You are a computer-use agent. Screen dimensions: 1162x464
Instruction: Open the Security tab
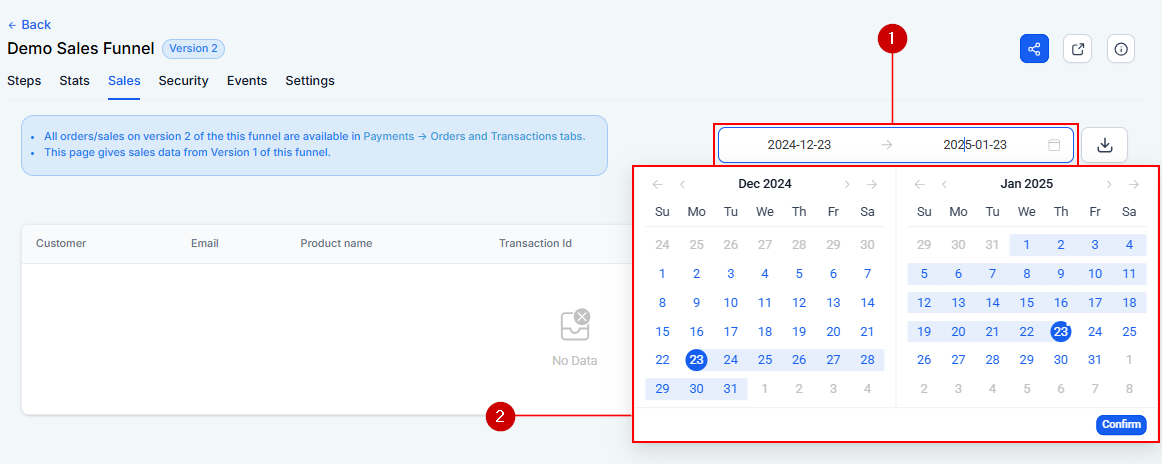click(x=184, y=81)
